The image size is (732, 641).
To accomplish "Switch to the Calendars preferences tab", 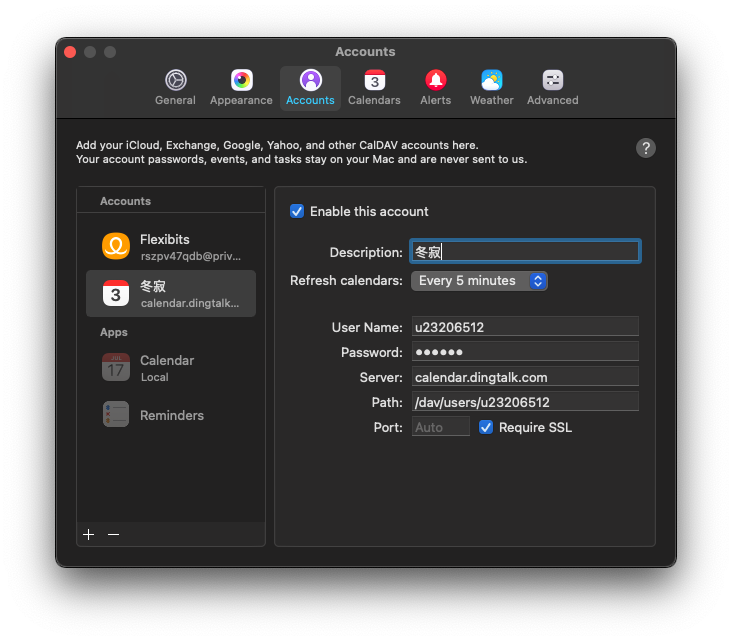I will pyautogui.click(x=374, y=88).
